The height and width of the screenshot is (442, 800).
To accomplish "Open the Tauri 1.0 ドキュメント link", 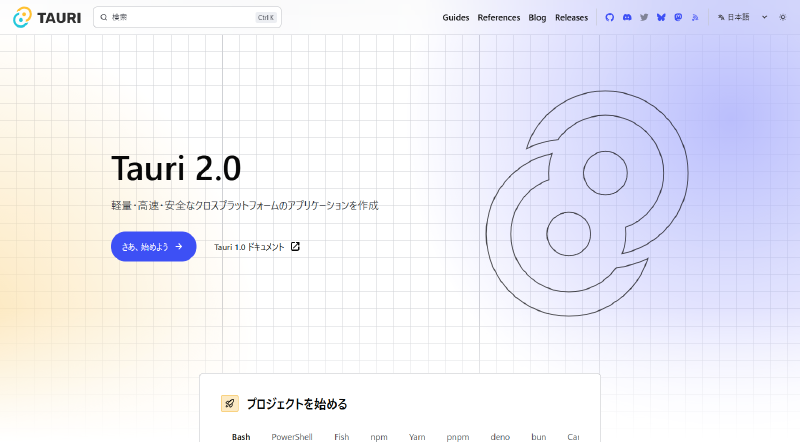I will (x=256, y=247).
